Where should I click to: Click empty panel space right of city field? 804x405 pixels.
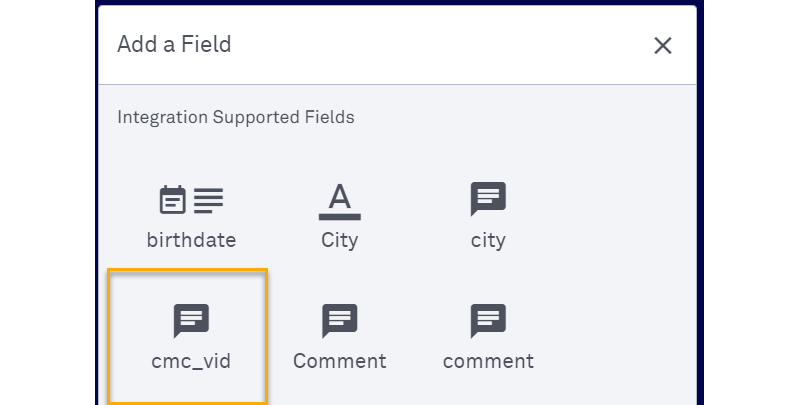[610, 215]
